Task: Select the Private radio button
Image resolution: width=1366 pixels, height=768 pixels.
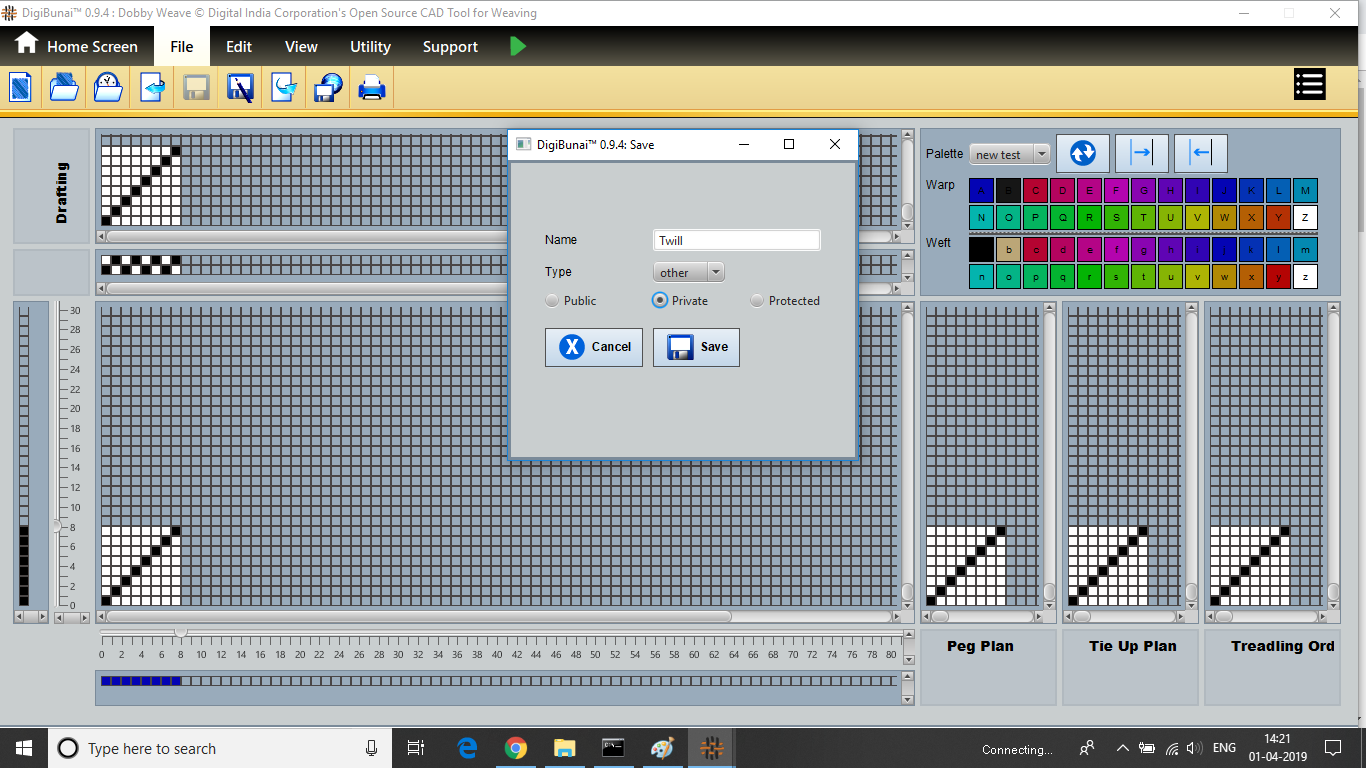Action: [x=660, y=301]
